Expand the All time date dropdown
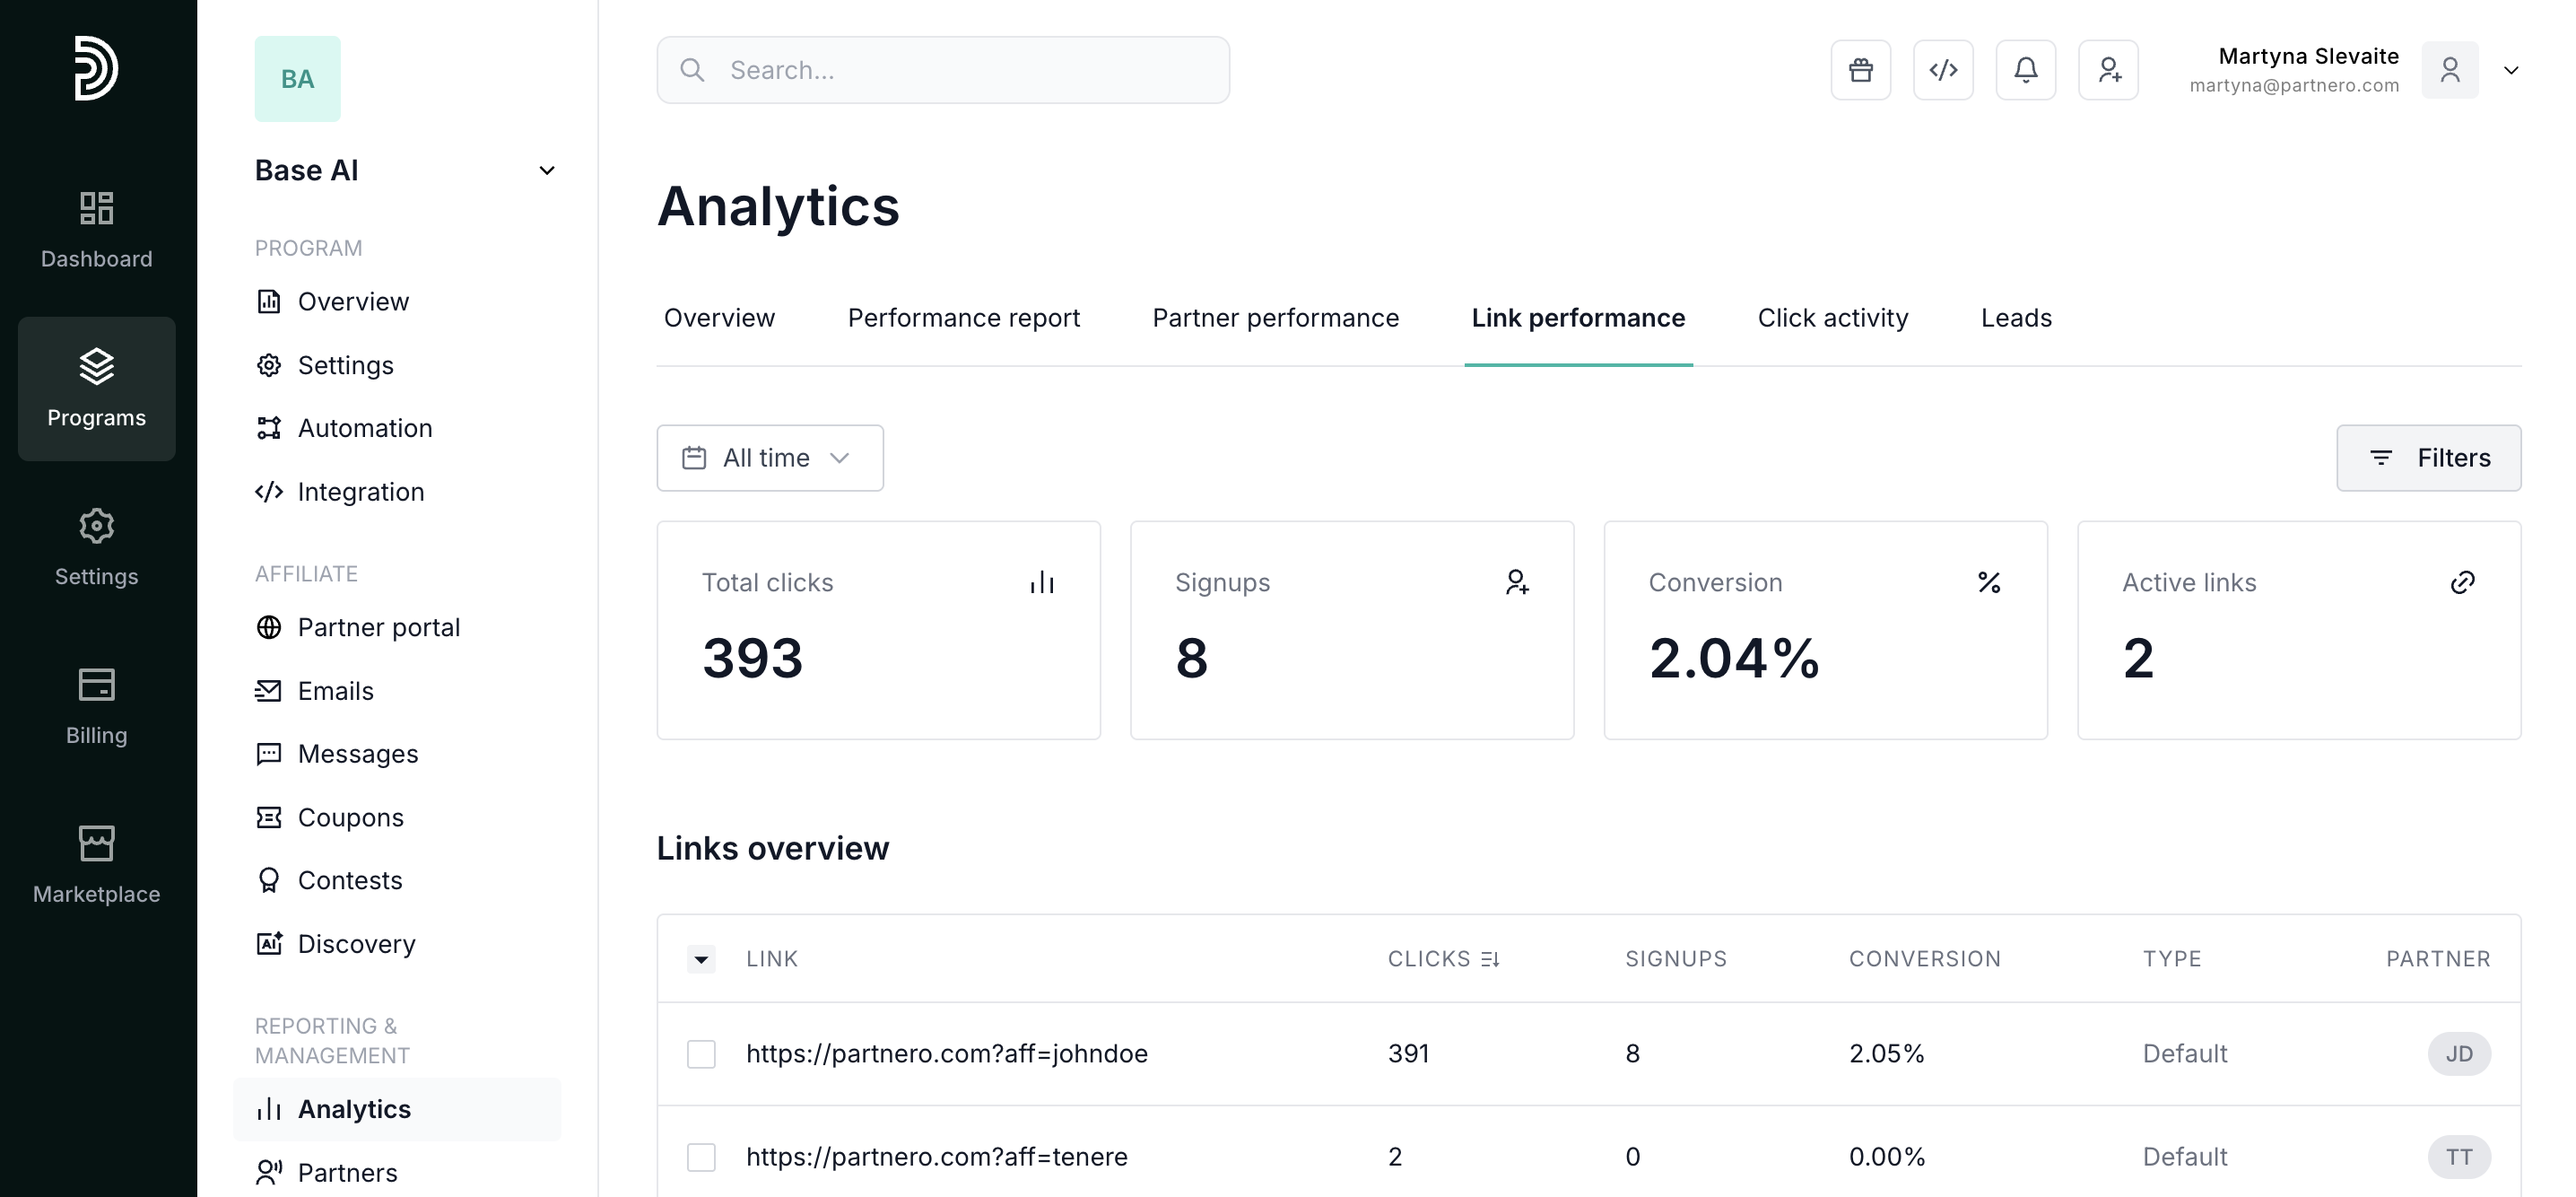 (x=769, y=458)
